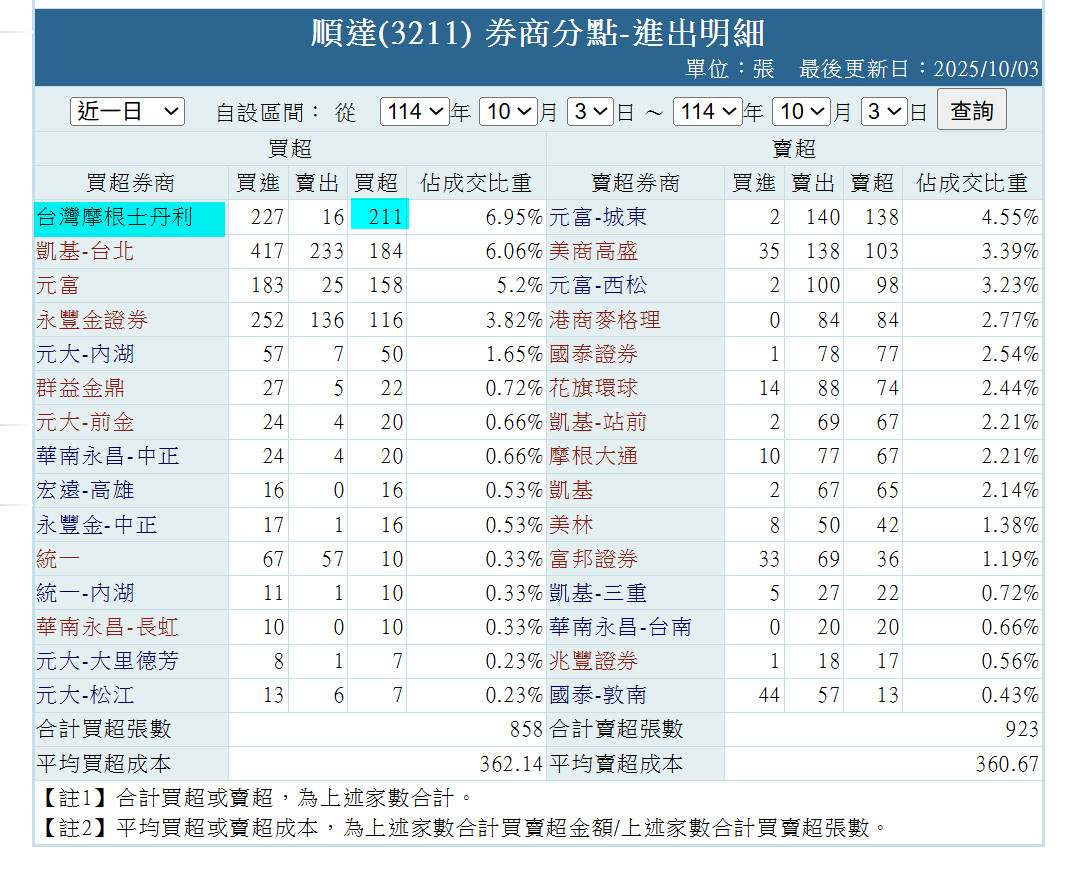
Task: Open the starting day 3 dropdown
Action: click(x=588, y=112)
